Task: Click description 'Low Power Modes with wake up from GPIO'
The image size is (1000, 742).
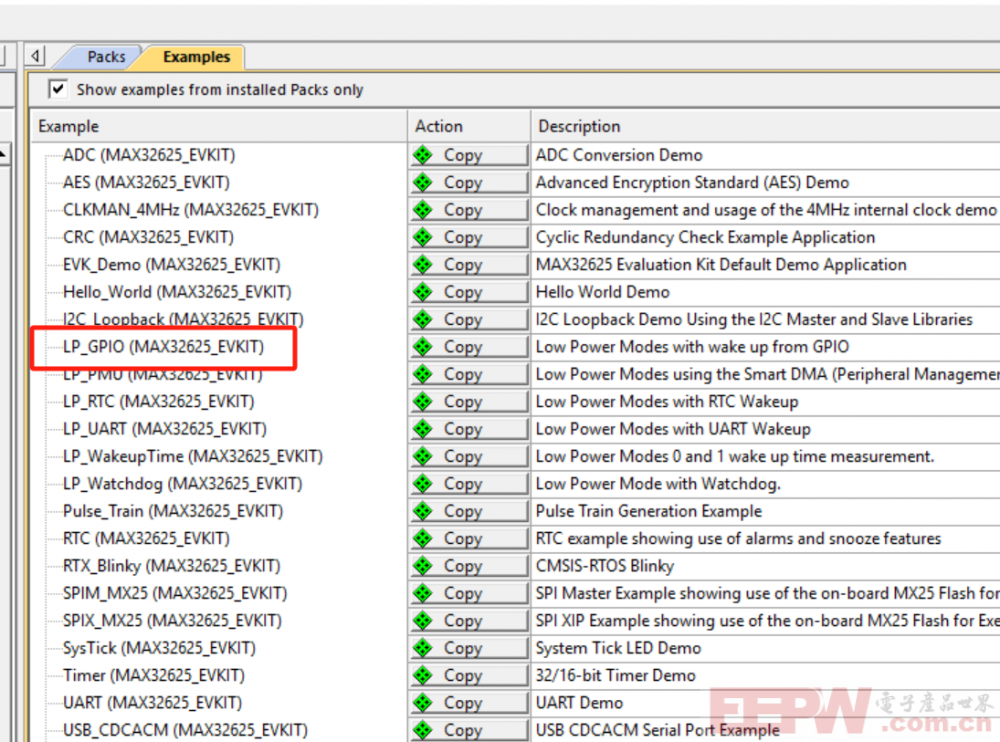Action: 692,346
